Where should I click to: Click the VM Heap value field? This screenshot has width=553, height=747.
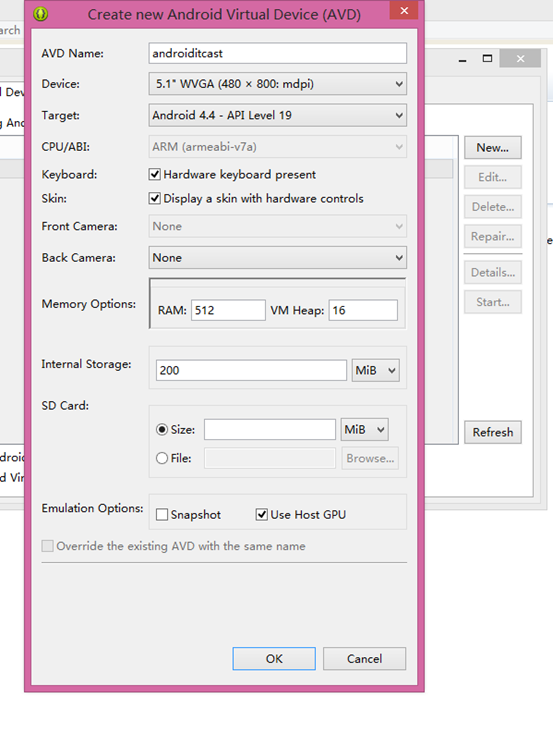(363, 310)
